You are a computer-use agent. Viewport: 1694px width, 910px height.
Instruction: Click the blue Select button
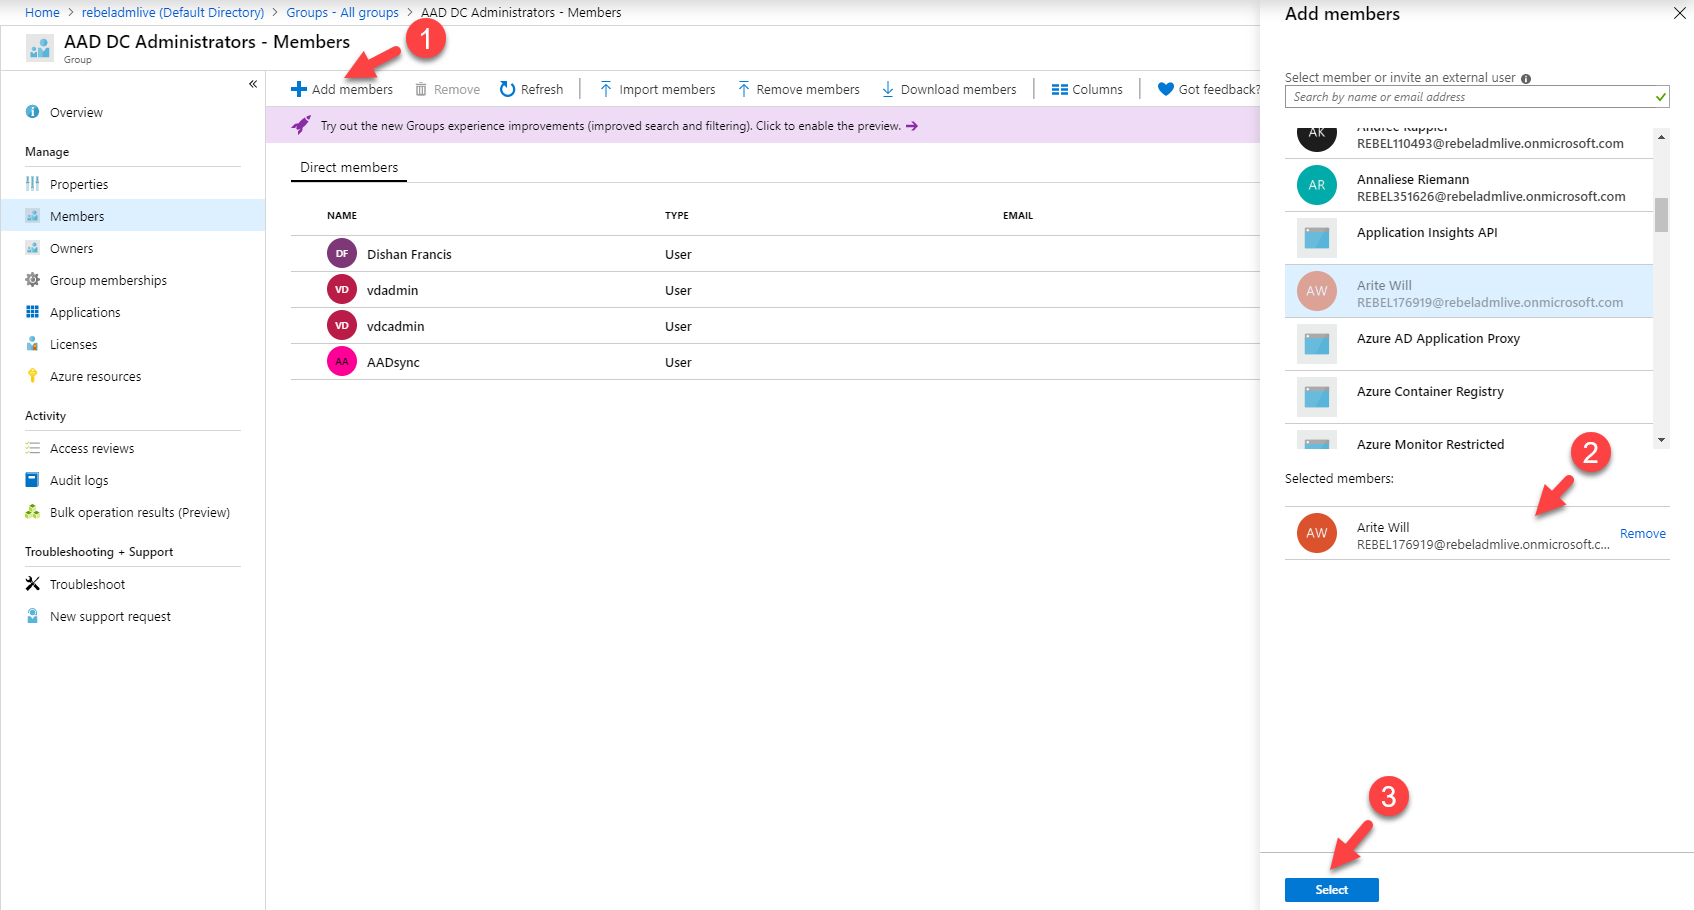coord(1331,889)
